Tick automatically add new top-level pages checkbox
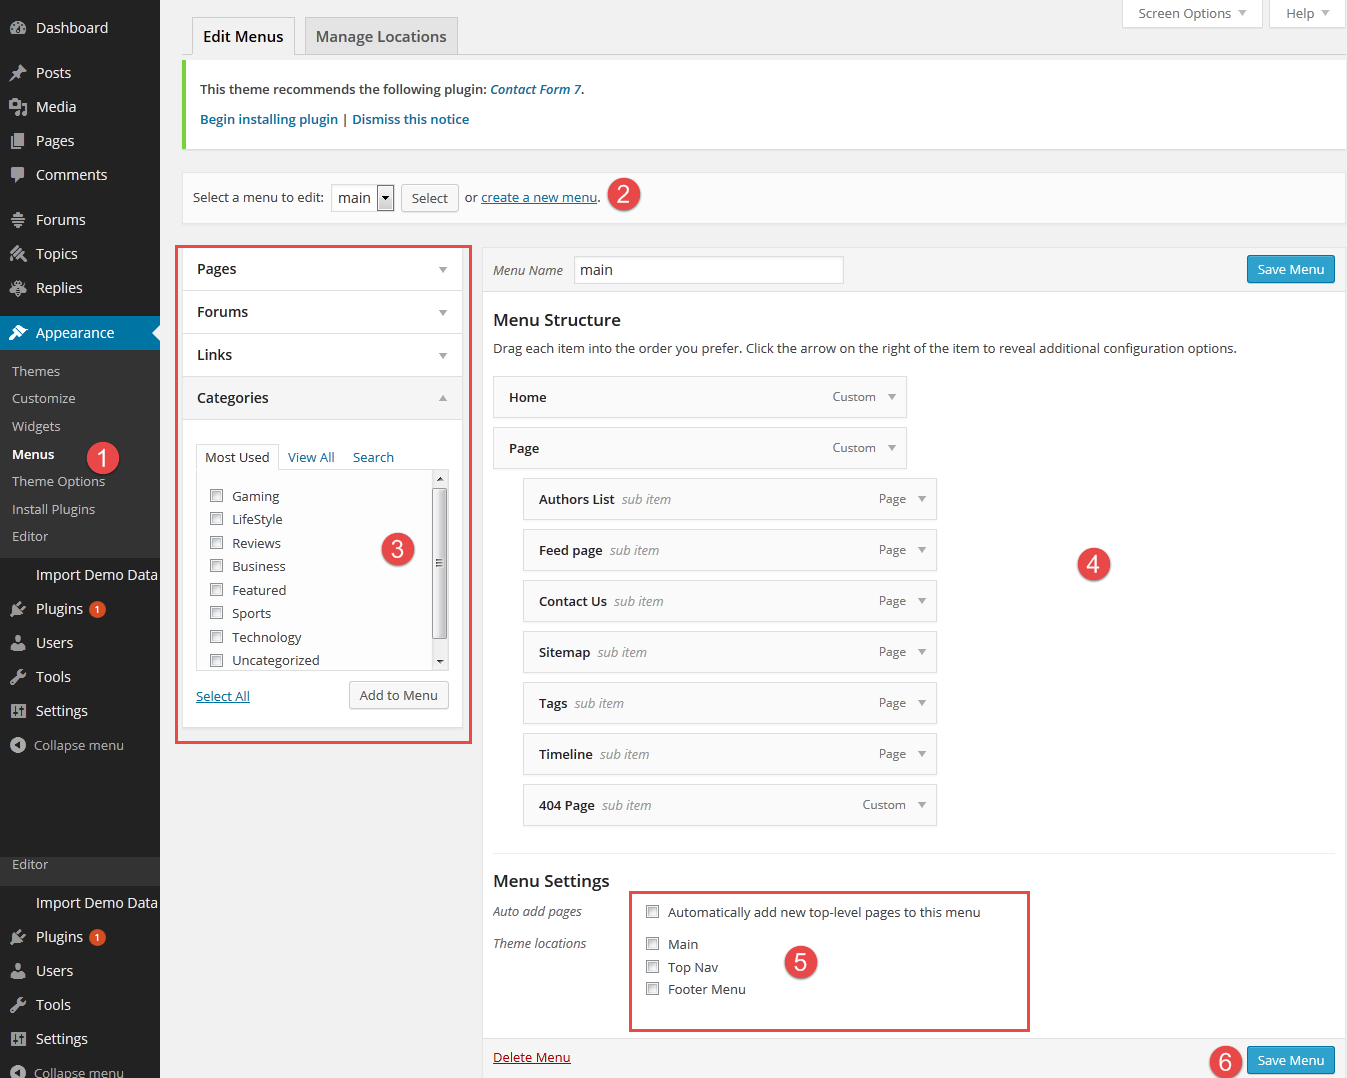 click(652, 912)
